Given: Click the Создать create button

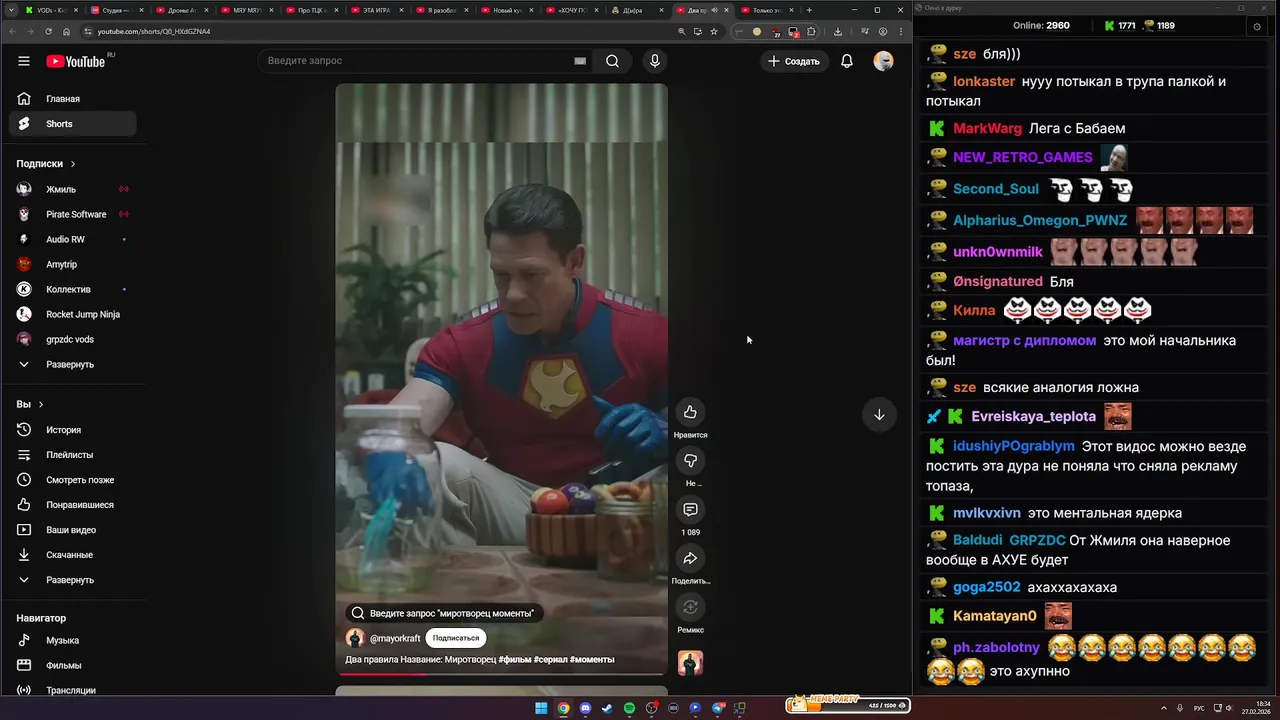Looking at the screenshot, I should [x=794, y=61].
